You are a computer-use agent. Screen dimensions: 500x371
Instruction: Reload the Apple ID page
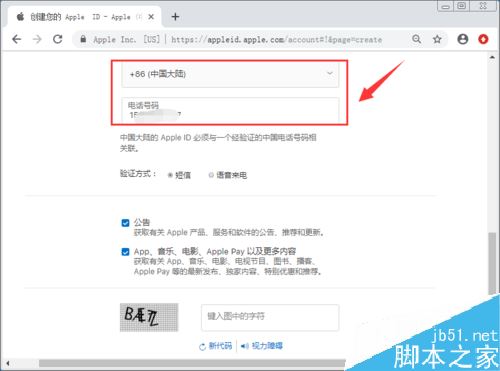[58, 39]
